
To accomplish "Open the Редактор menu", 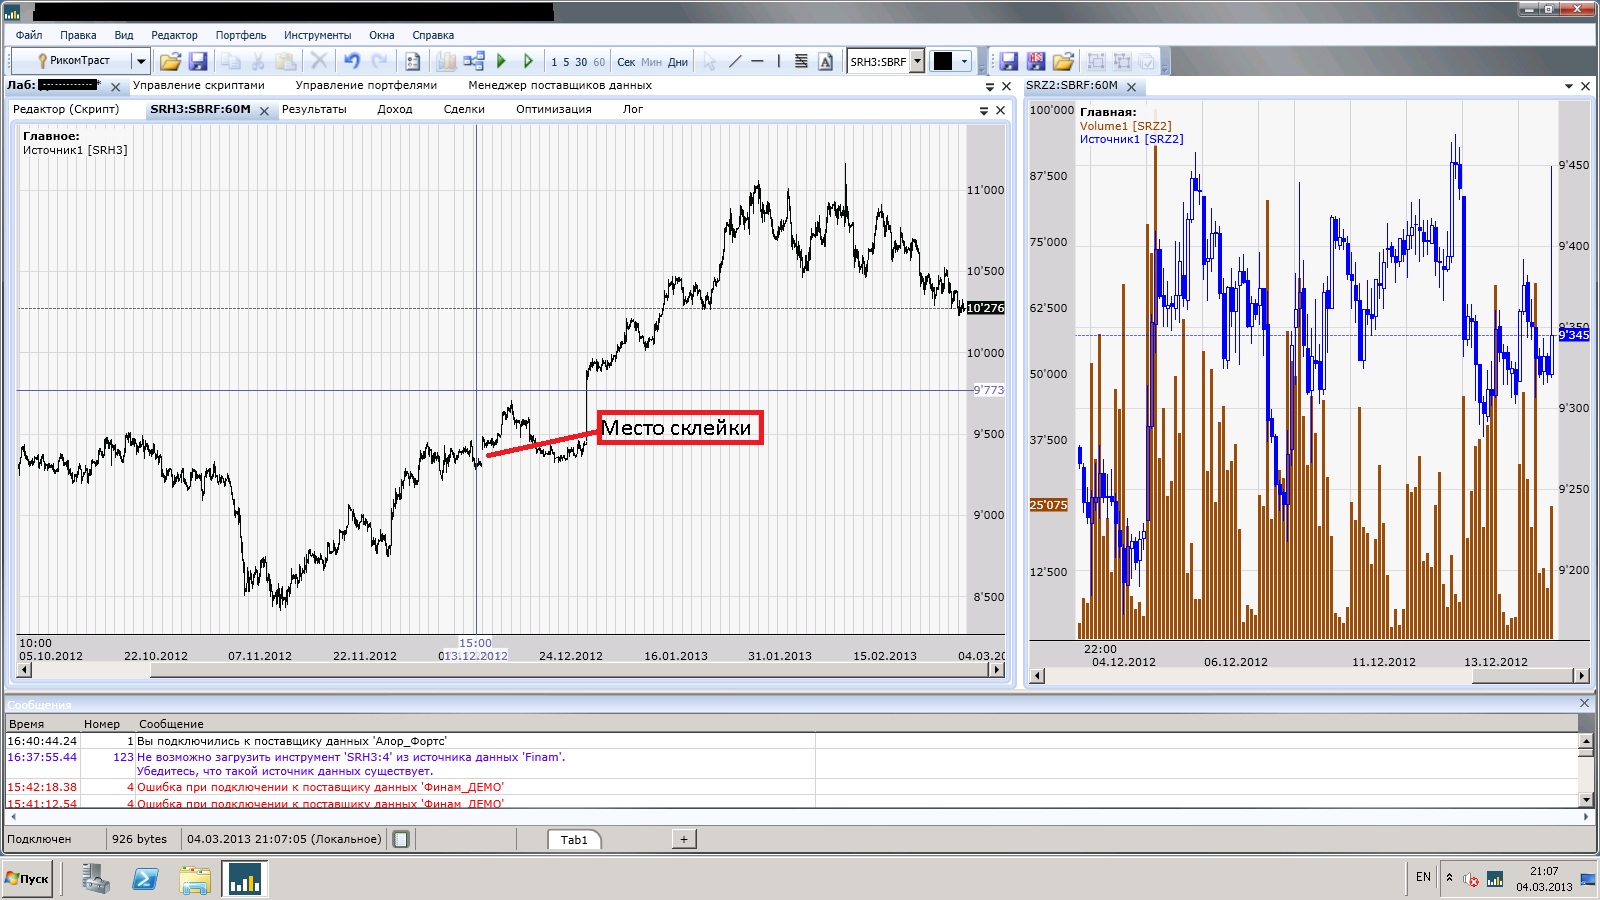I will (174, 35).
